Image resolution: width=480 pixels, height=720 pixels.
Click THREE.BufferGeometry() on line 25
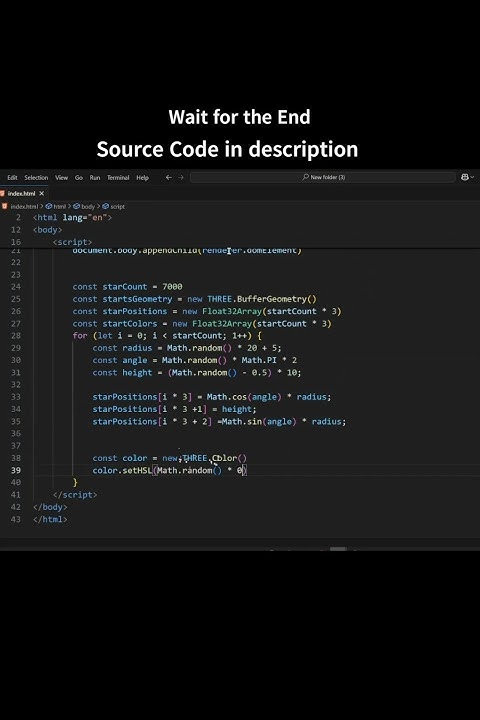pos(262,299)
